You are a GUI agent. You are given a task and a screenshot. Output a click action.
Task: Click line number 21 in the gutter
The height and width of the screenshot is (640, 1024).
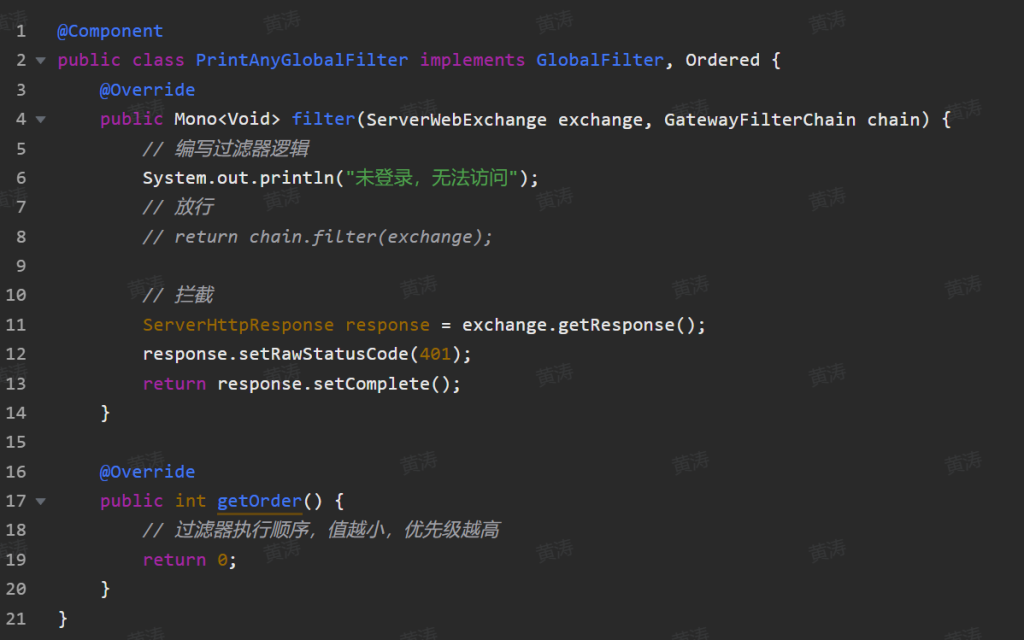coord(16,618)
